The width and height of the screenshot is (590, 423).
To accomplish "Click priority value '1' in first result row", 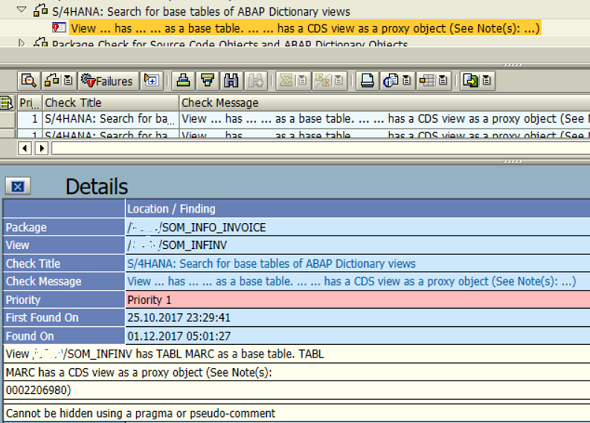I will point(30,119).
